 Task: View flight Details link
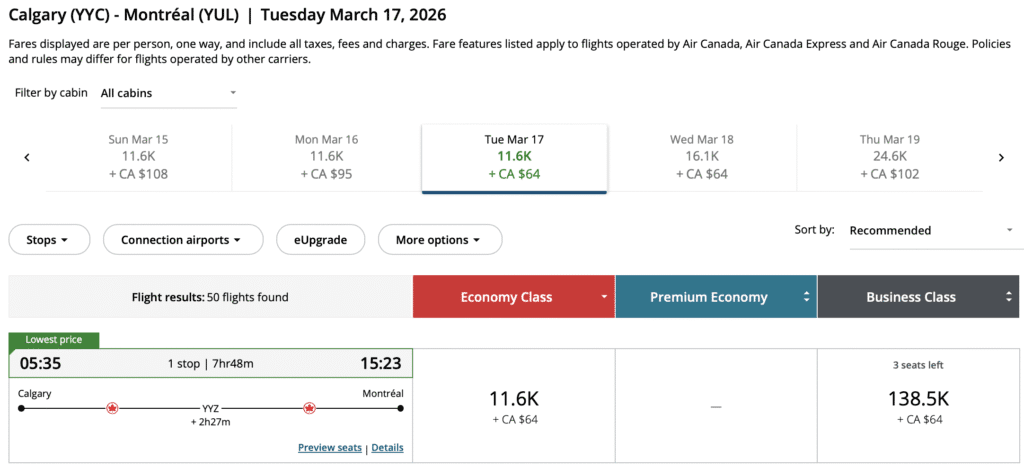387,448
